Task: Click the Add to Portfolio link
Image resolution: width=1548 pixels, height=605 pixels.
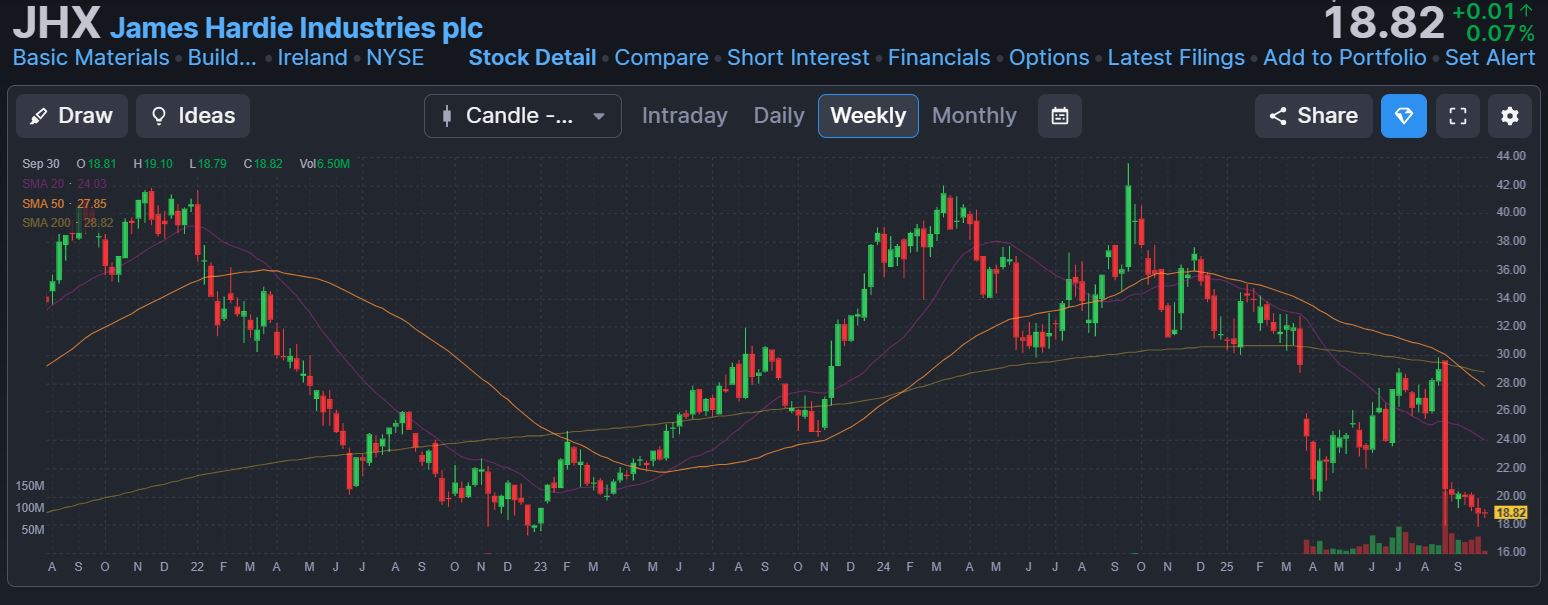Action: [1344, 58]
